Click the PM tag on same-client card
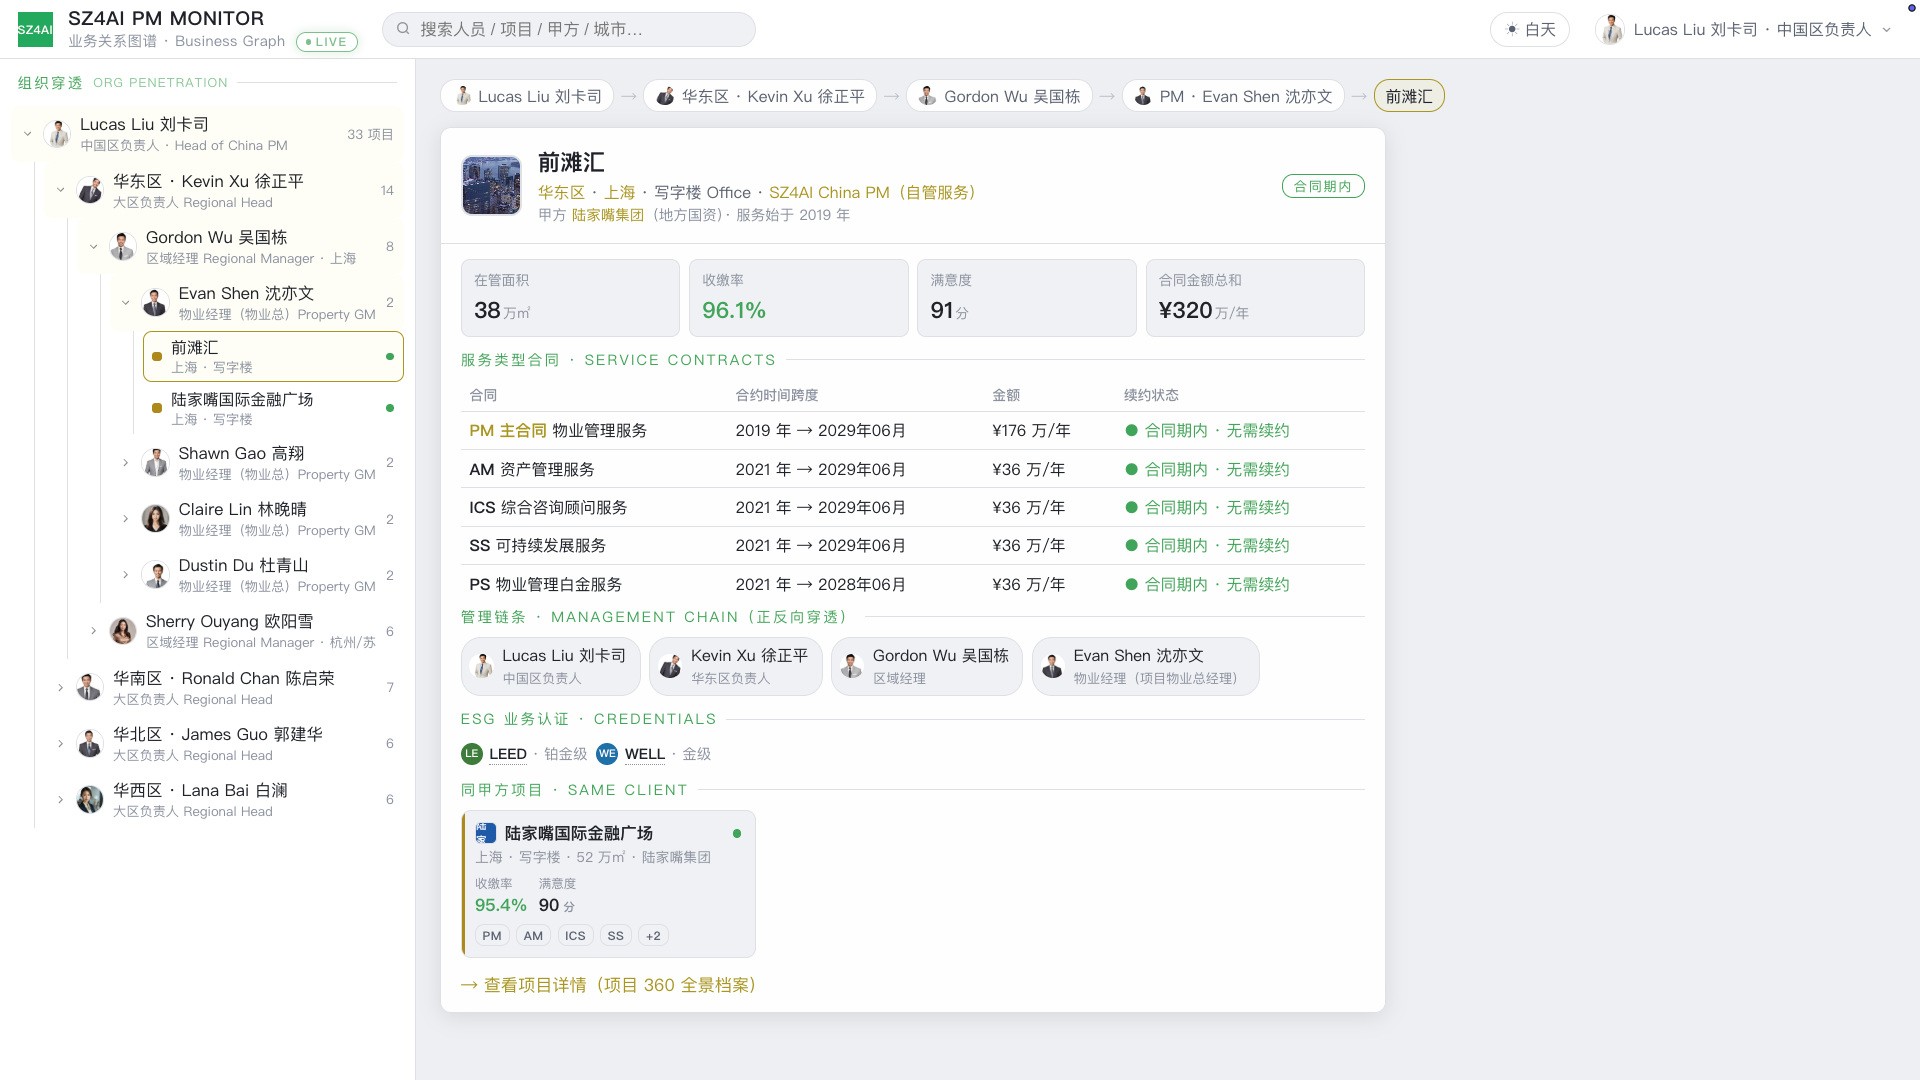Image resolution: width=1920 pixels, height=1080 pixels. pyautogui.click(x=492, y=936)
